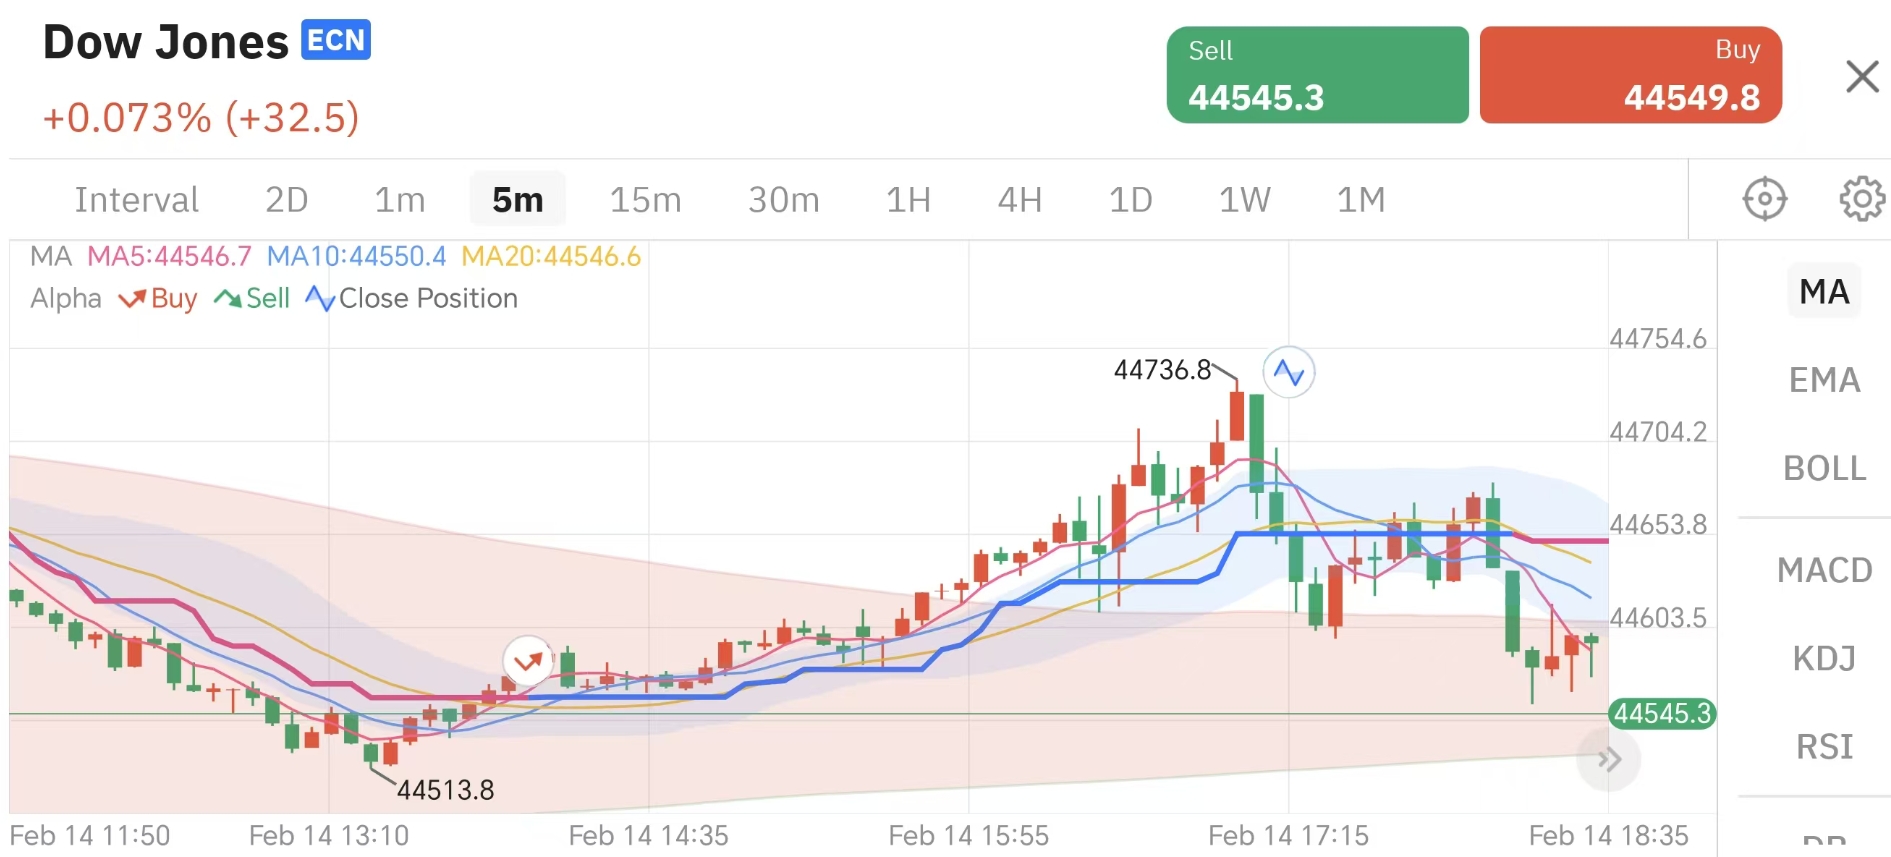The height and width of the screenshot is (857, 1891).
Task: Toggle the MA indicator off
Action: 1823,291
